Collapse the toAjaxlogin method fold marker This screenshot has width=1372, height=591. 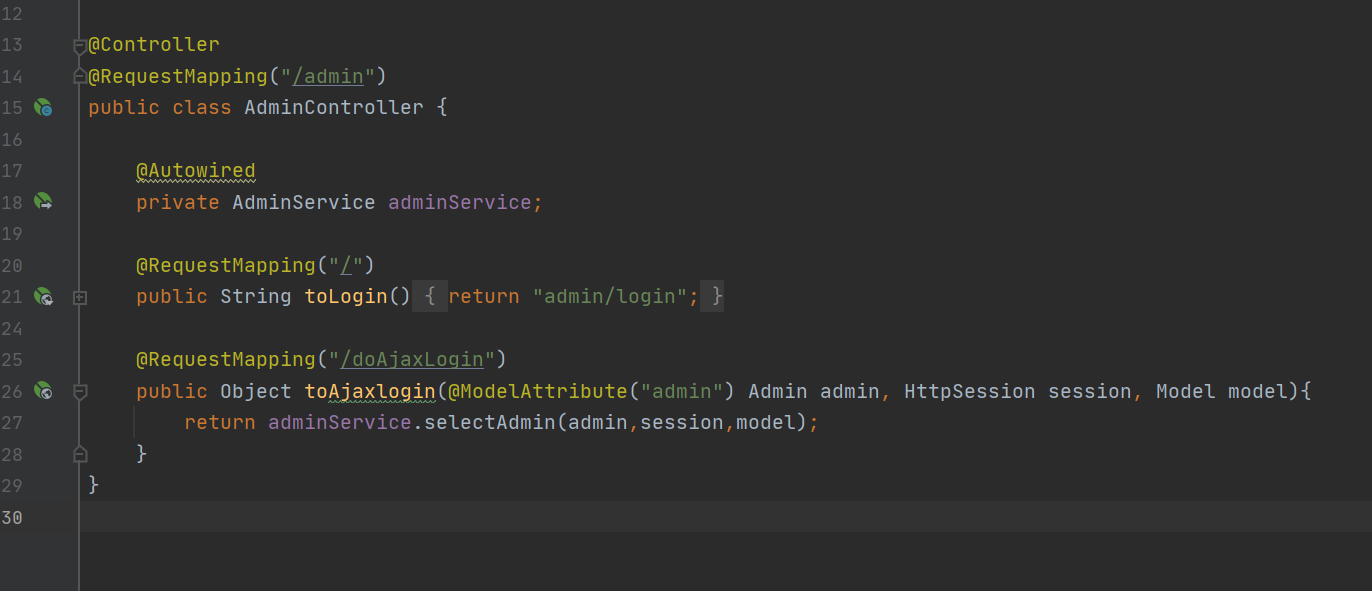point(80,391)
